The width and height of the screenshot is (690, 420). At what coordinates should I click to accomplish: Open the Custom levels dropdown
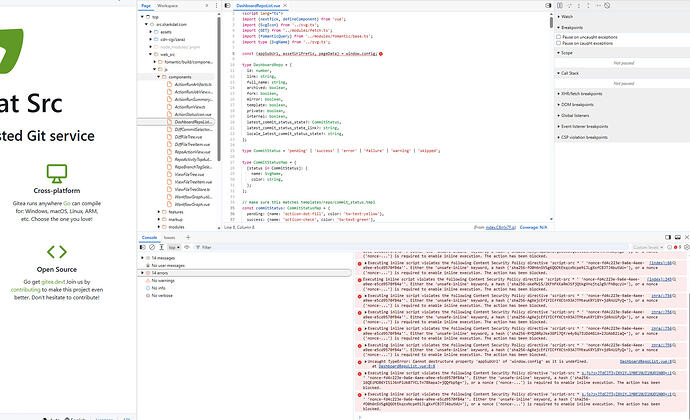pyautogui.click(x=647, y=247)
